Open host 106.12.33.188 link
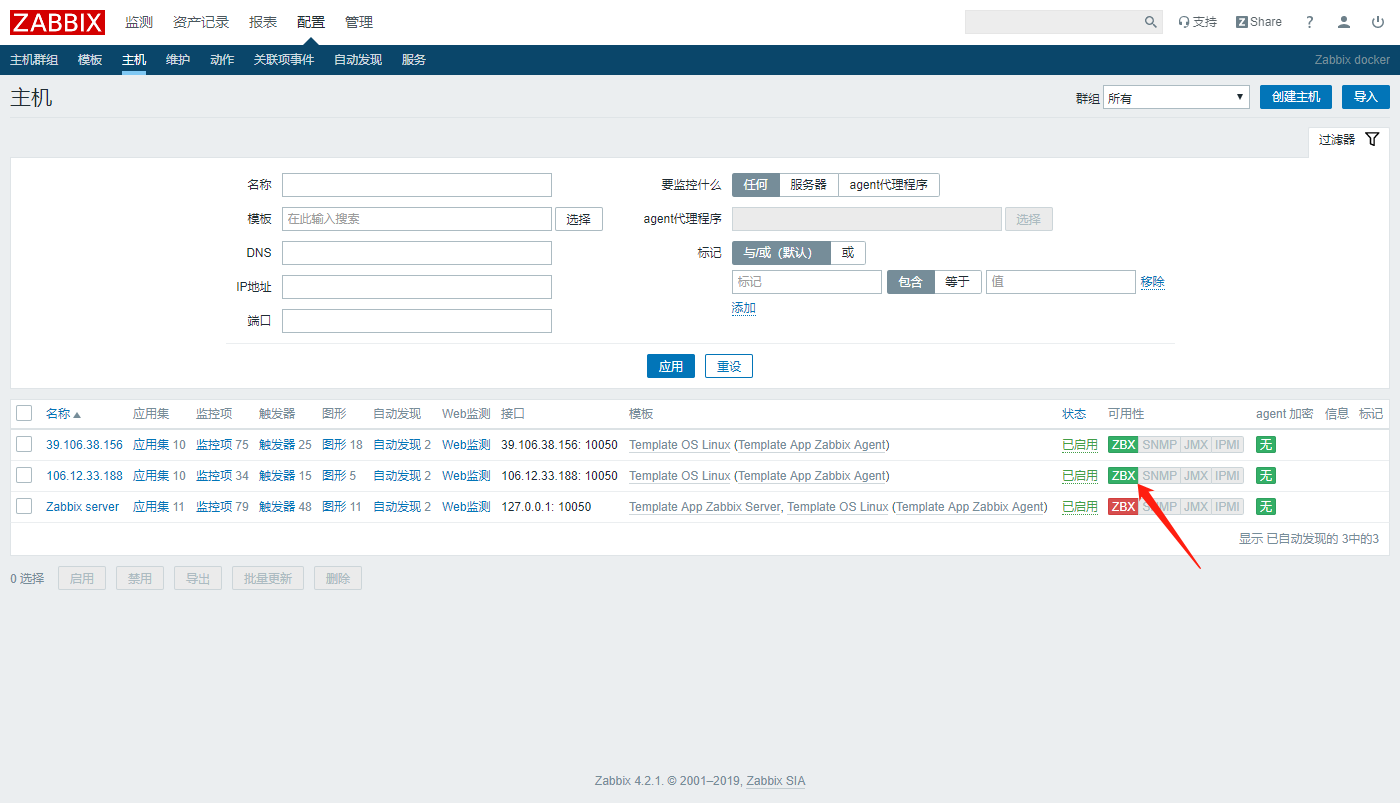Screen dimensions: 1400x803 tap(84, 476)
